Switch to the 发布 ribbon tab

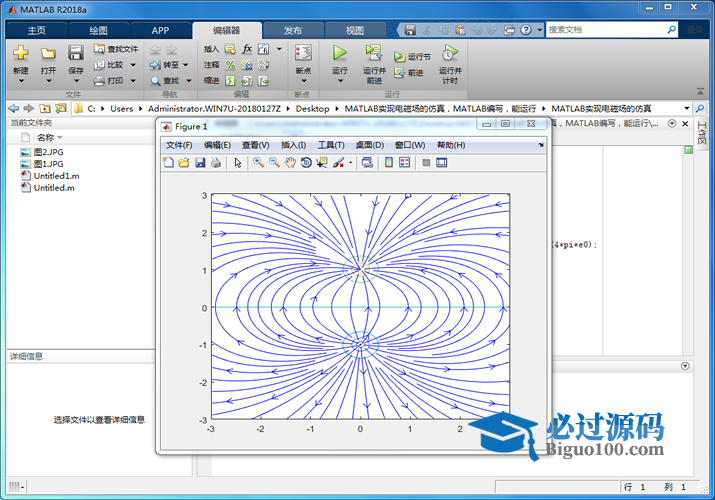point(293,31)
